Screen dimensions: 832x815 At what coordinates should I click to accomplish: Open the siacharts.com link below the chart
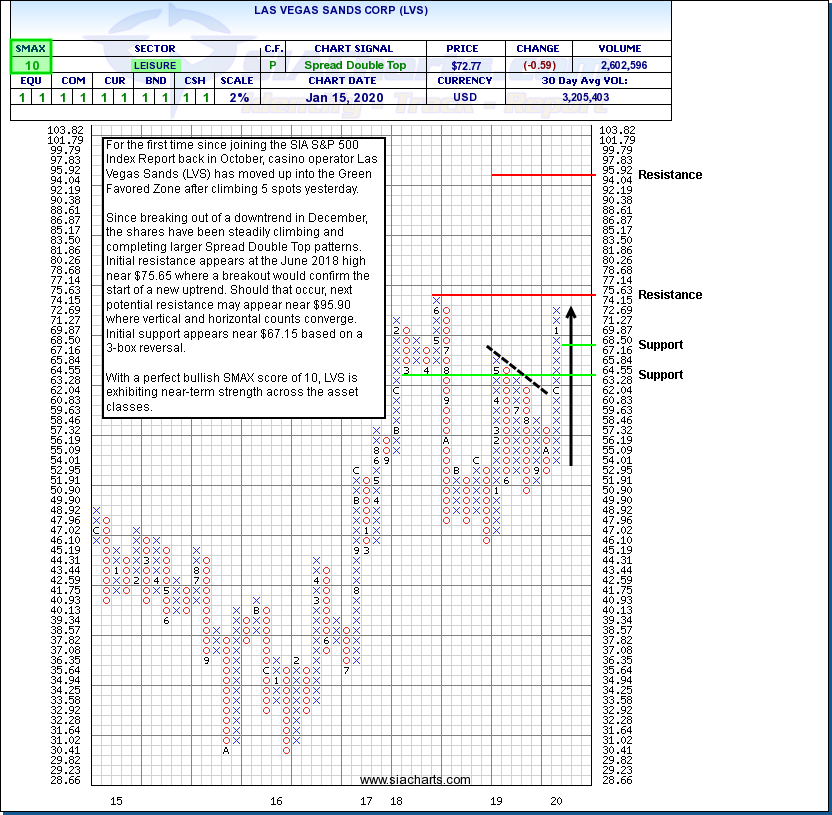click(x=415, y=780)
